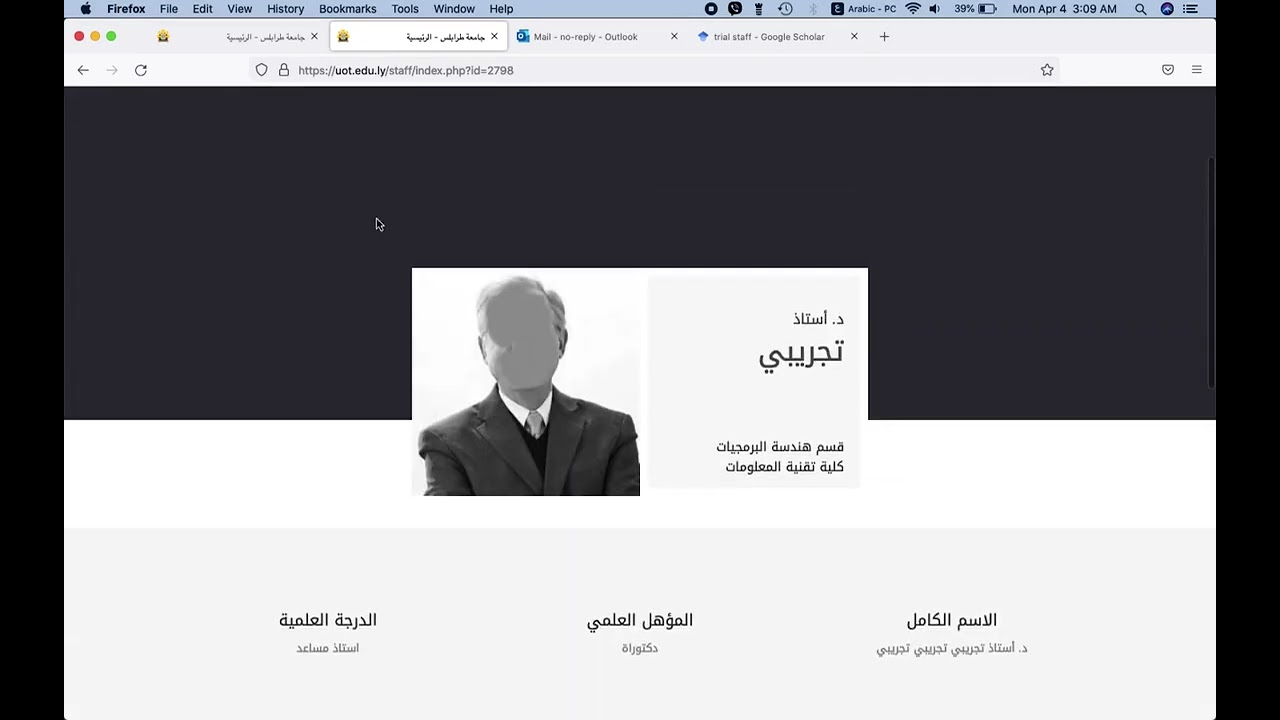
Task: Open the View menu
Action: click(x=239, y=9)
